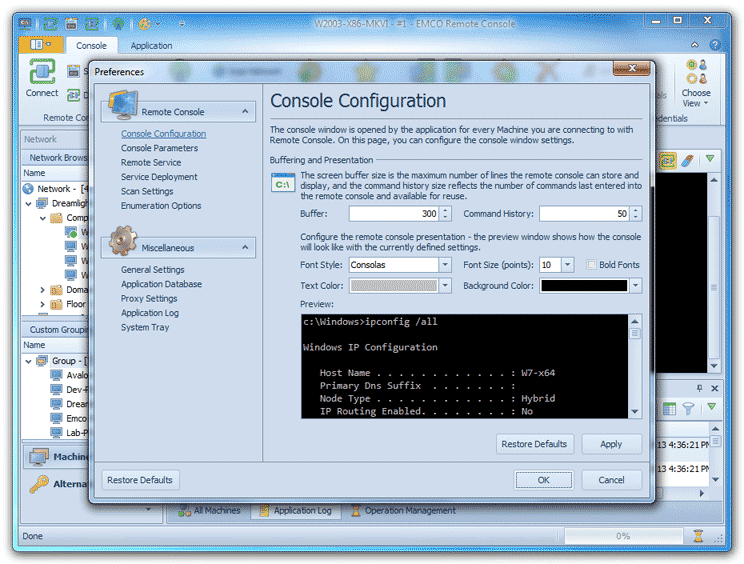This screenshot has width=744, height=564.
Task: Open the Font Size dropdown
Action: (567, 265)
